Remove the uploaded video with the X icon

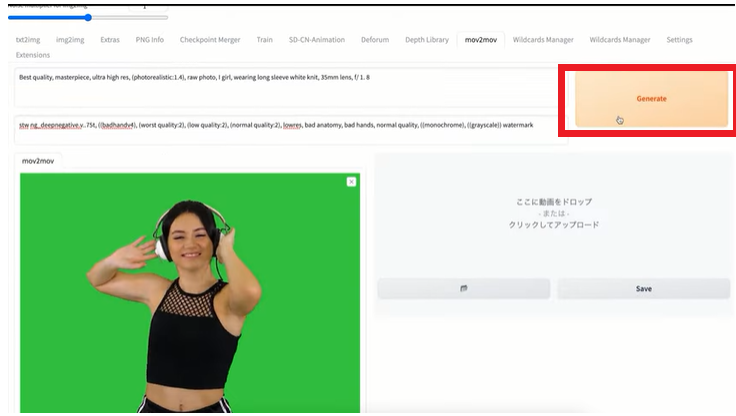351,182
